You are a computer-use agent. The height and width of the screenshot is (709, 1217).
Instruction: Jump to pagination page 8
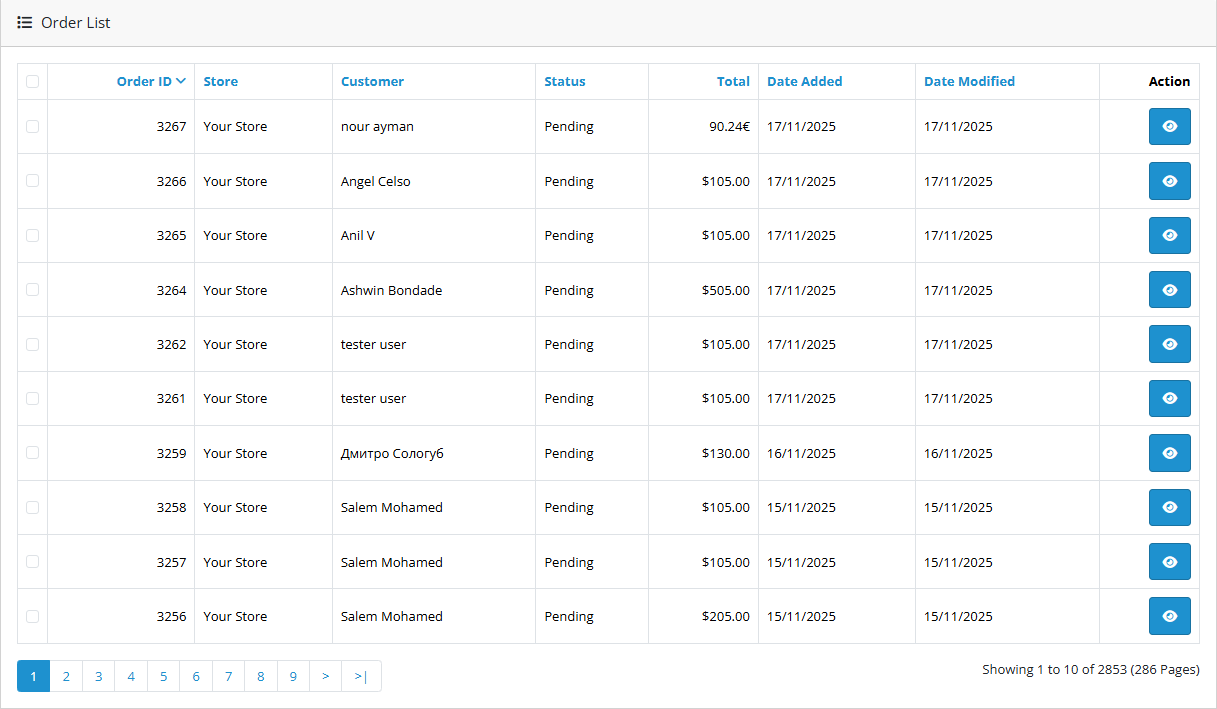pyautogui.click(x=261, y=676)
